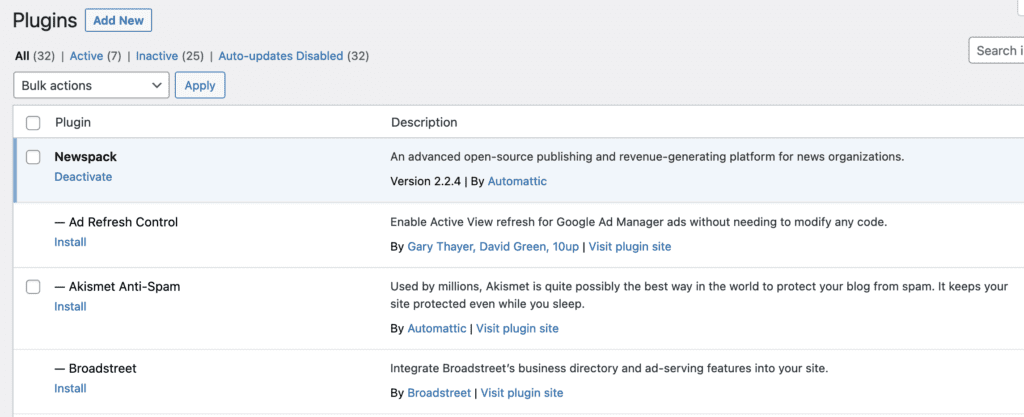Filter plugins by Active

click(86, 56)
